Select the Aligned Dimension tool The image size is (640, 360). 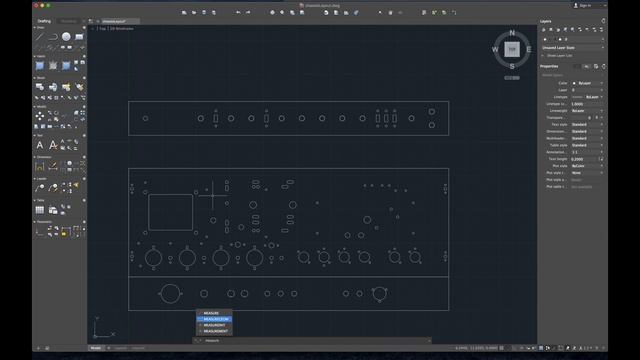(53, 166)
